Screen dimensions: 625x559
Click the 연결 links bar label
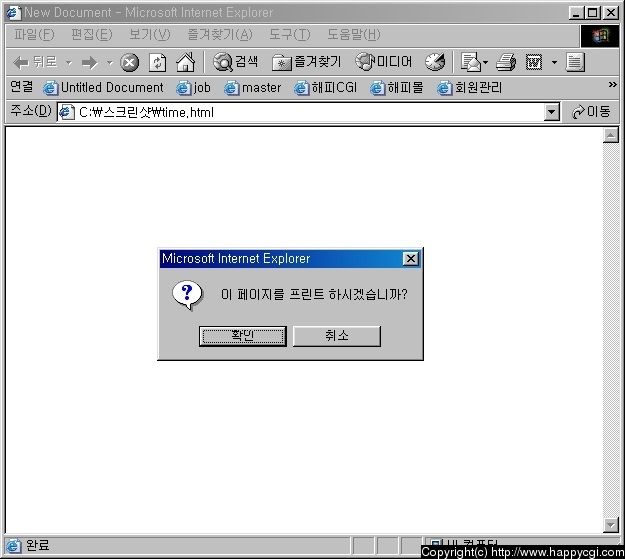[x=22, y=87]
